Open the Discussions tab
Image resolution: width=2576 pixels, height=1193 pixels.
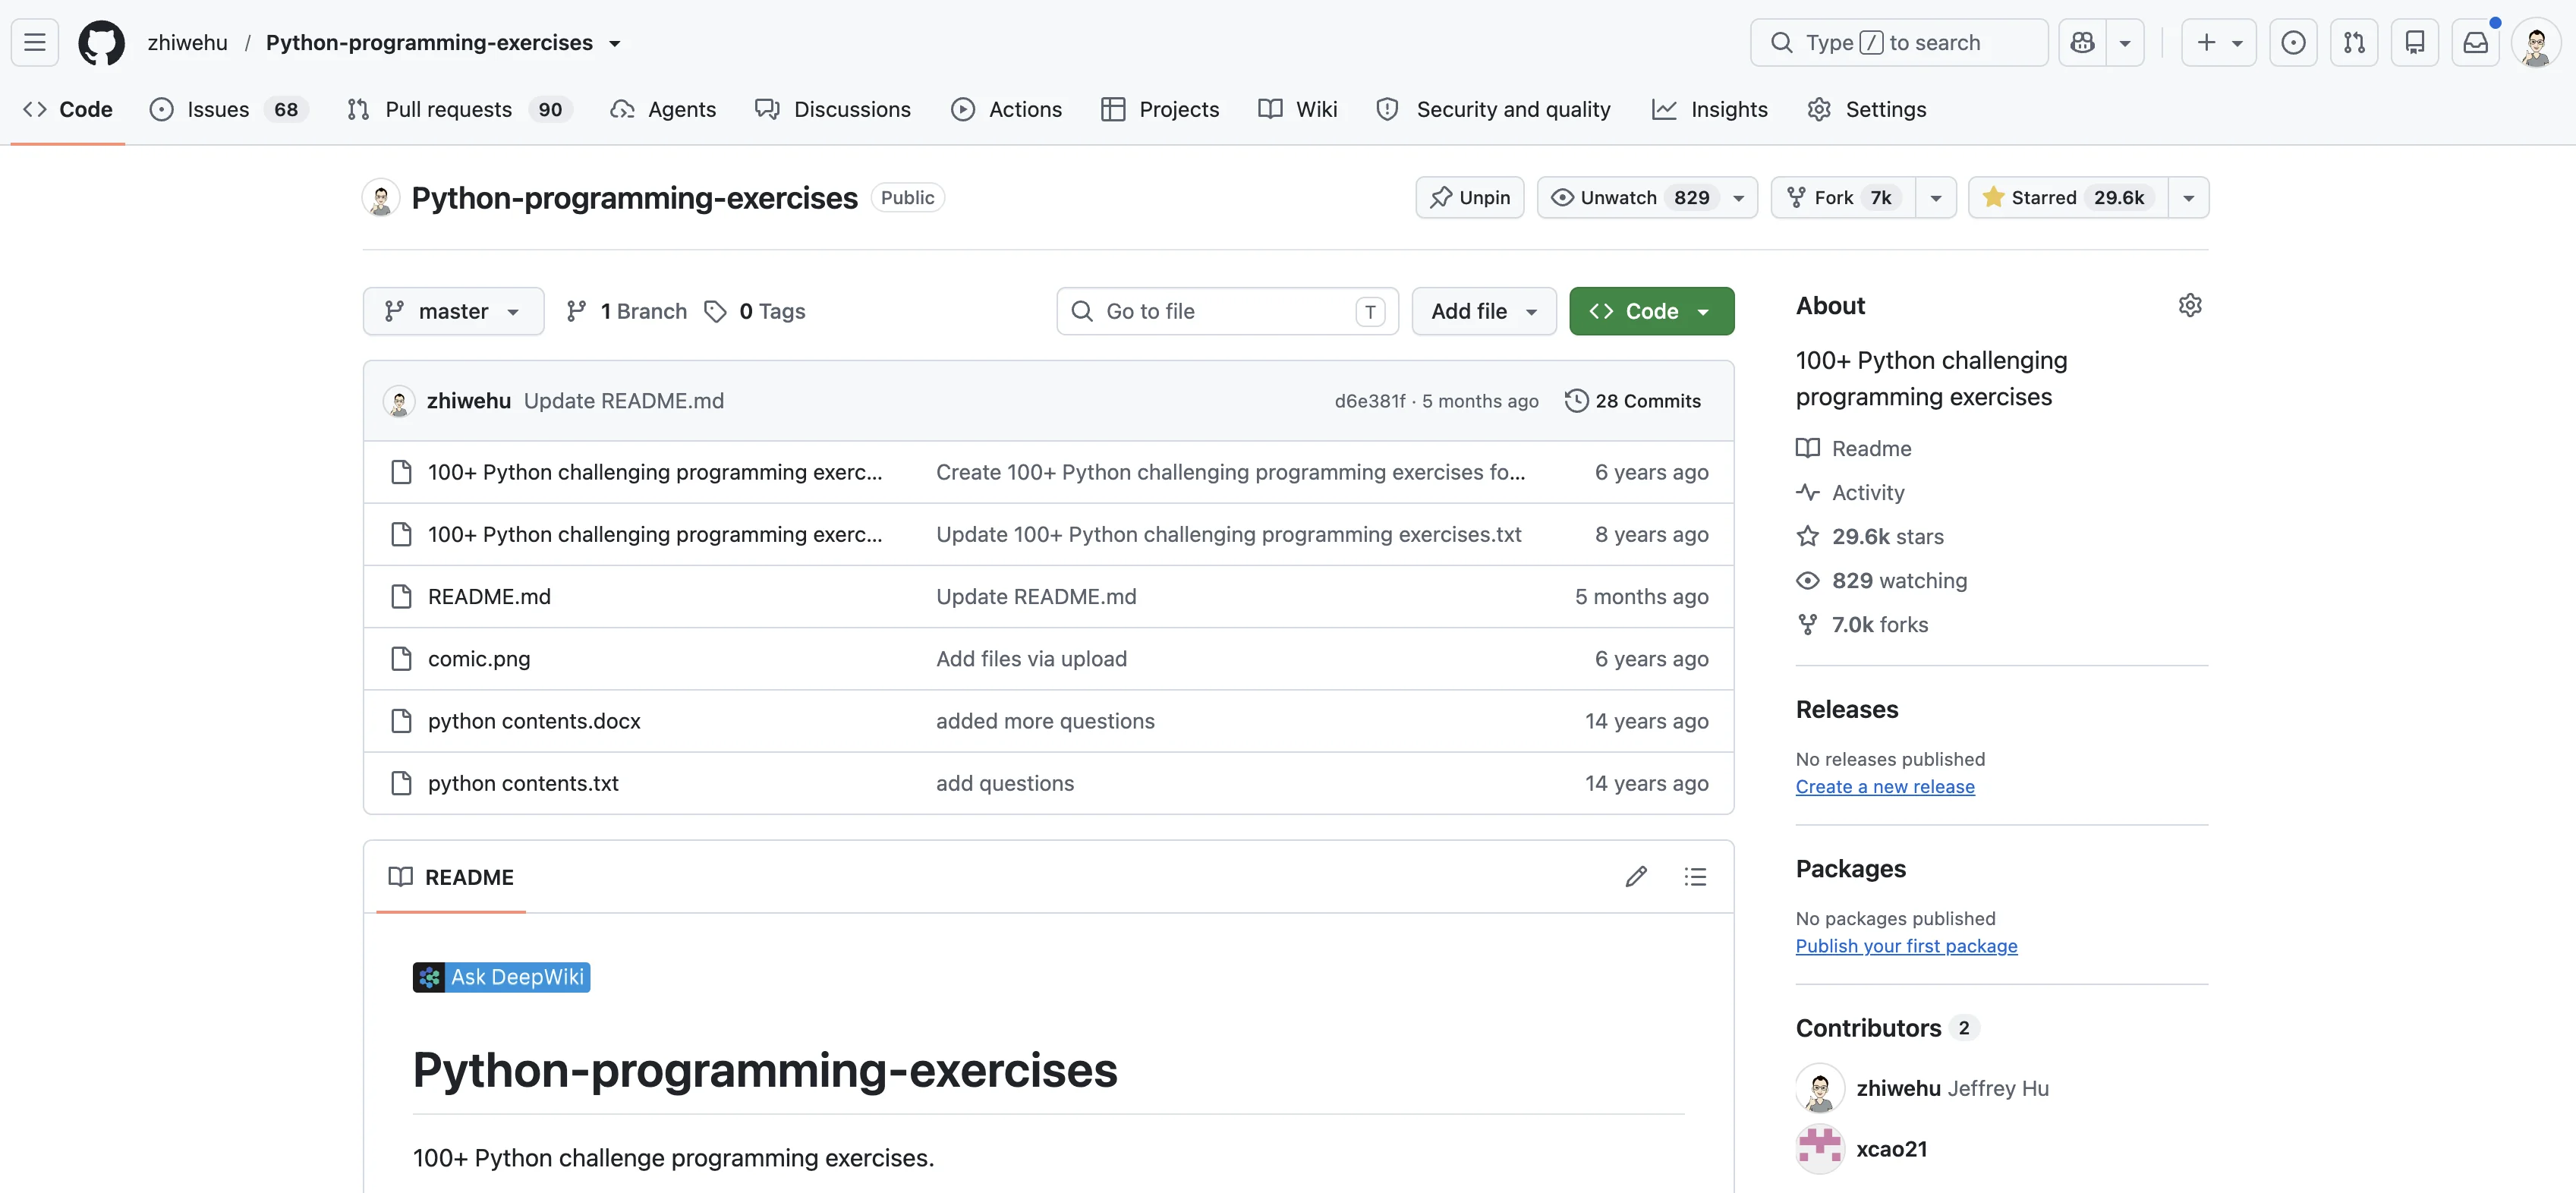click(833, 109)
